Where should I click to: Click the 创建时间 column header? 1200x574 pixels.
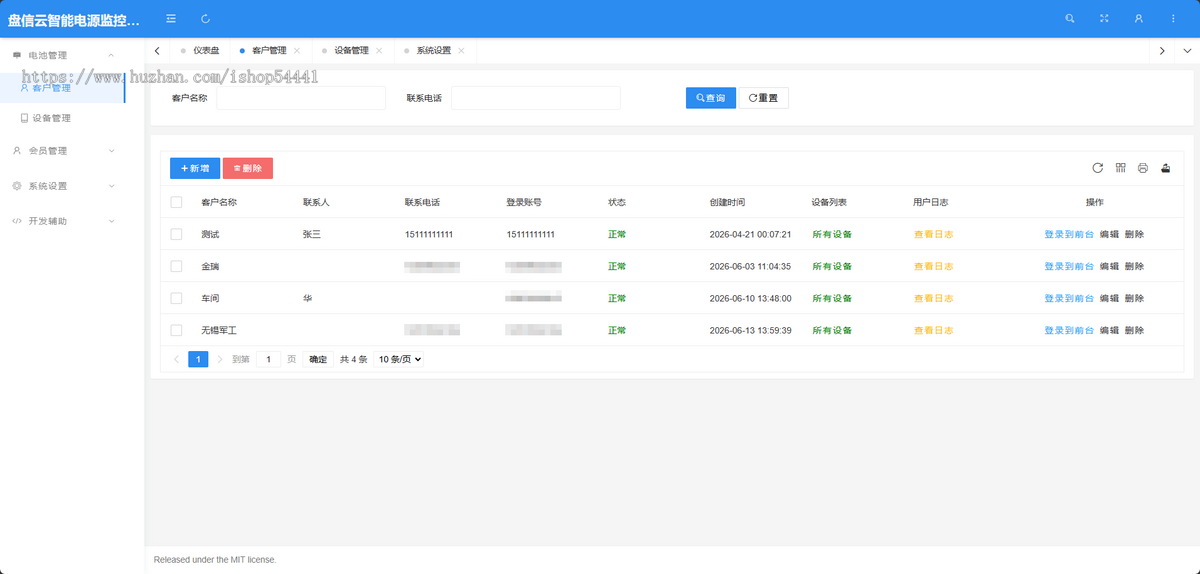[727, 202]
